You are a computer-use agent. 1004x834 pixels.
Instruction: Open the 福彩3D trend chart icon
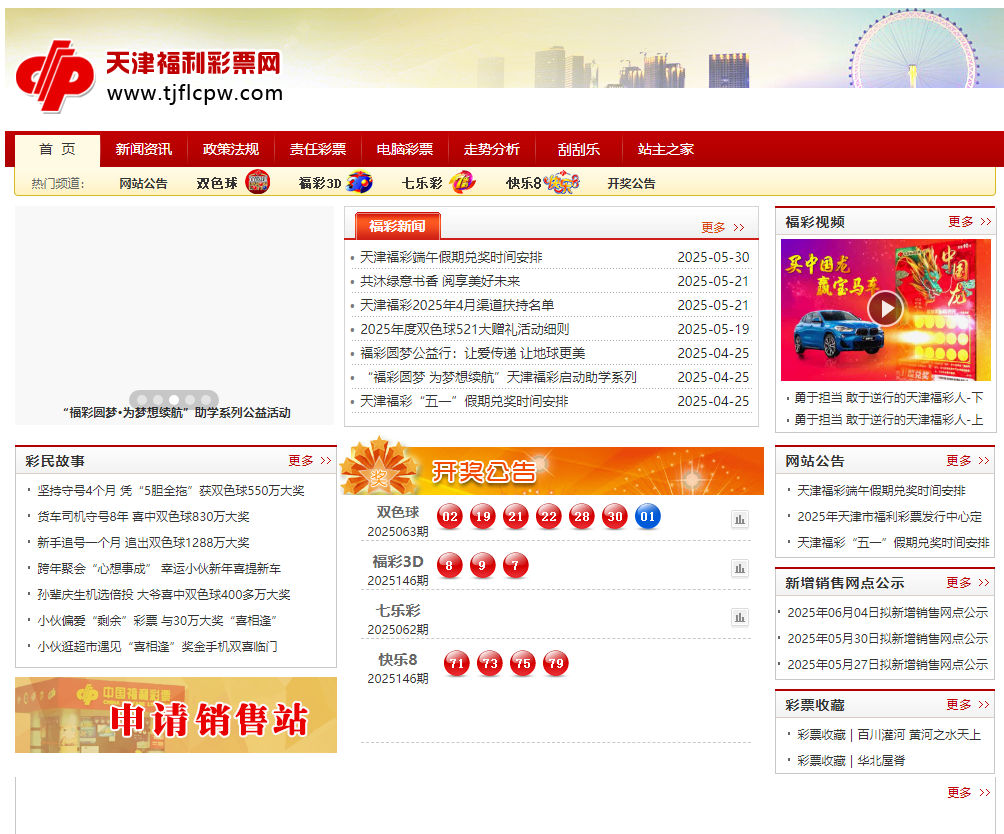point(740,568)
